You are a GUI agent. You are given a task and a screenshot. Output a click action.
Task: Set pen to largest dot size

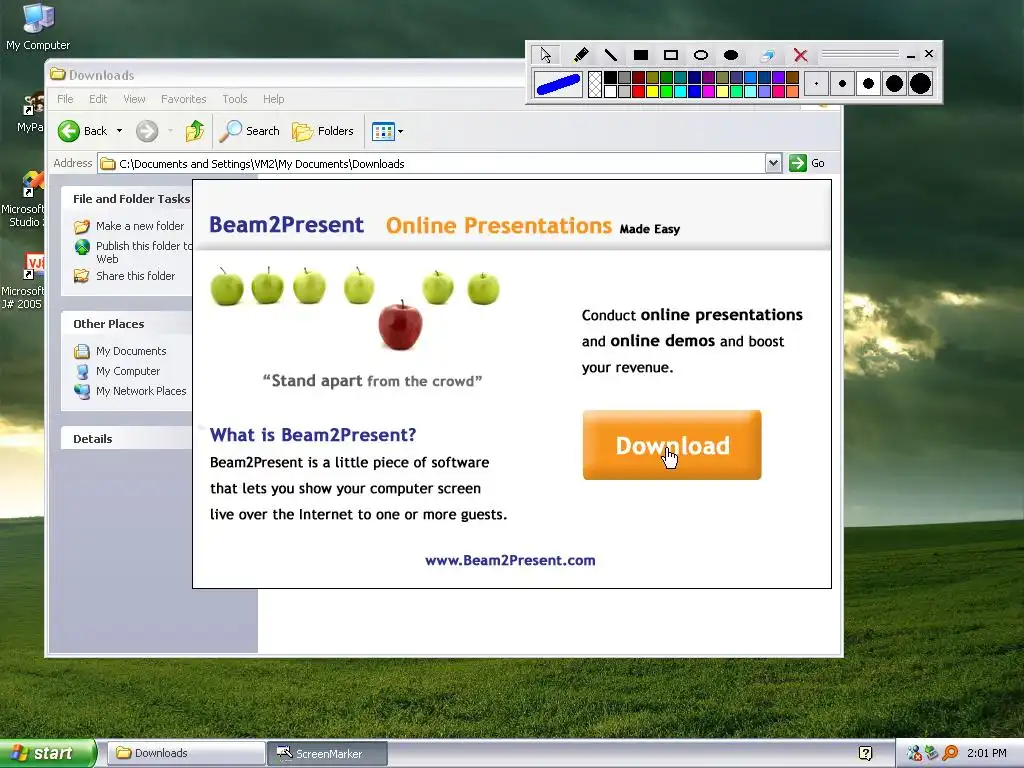pos(920,84)
